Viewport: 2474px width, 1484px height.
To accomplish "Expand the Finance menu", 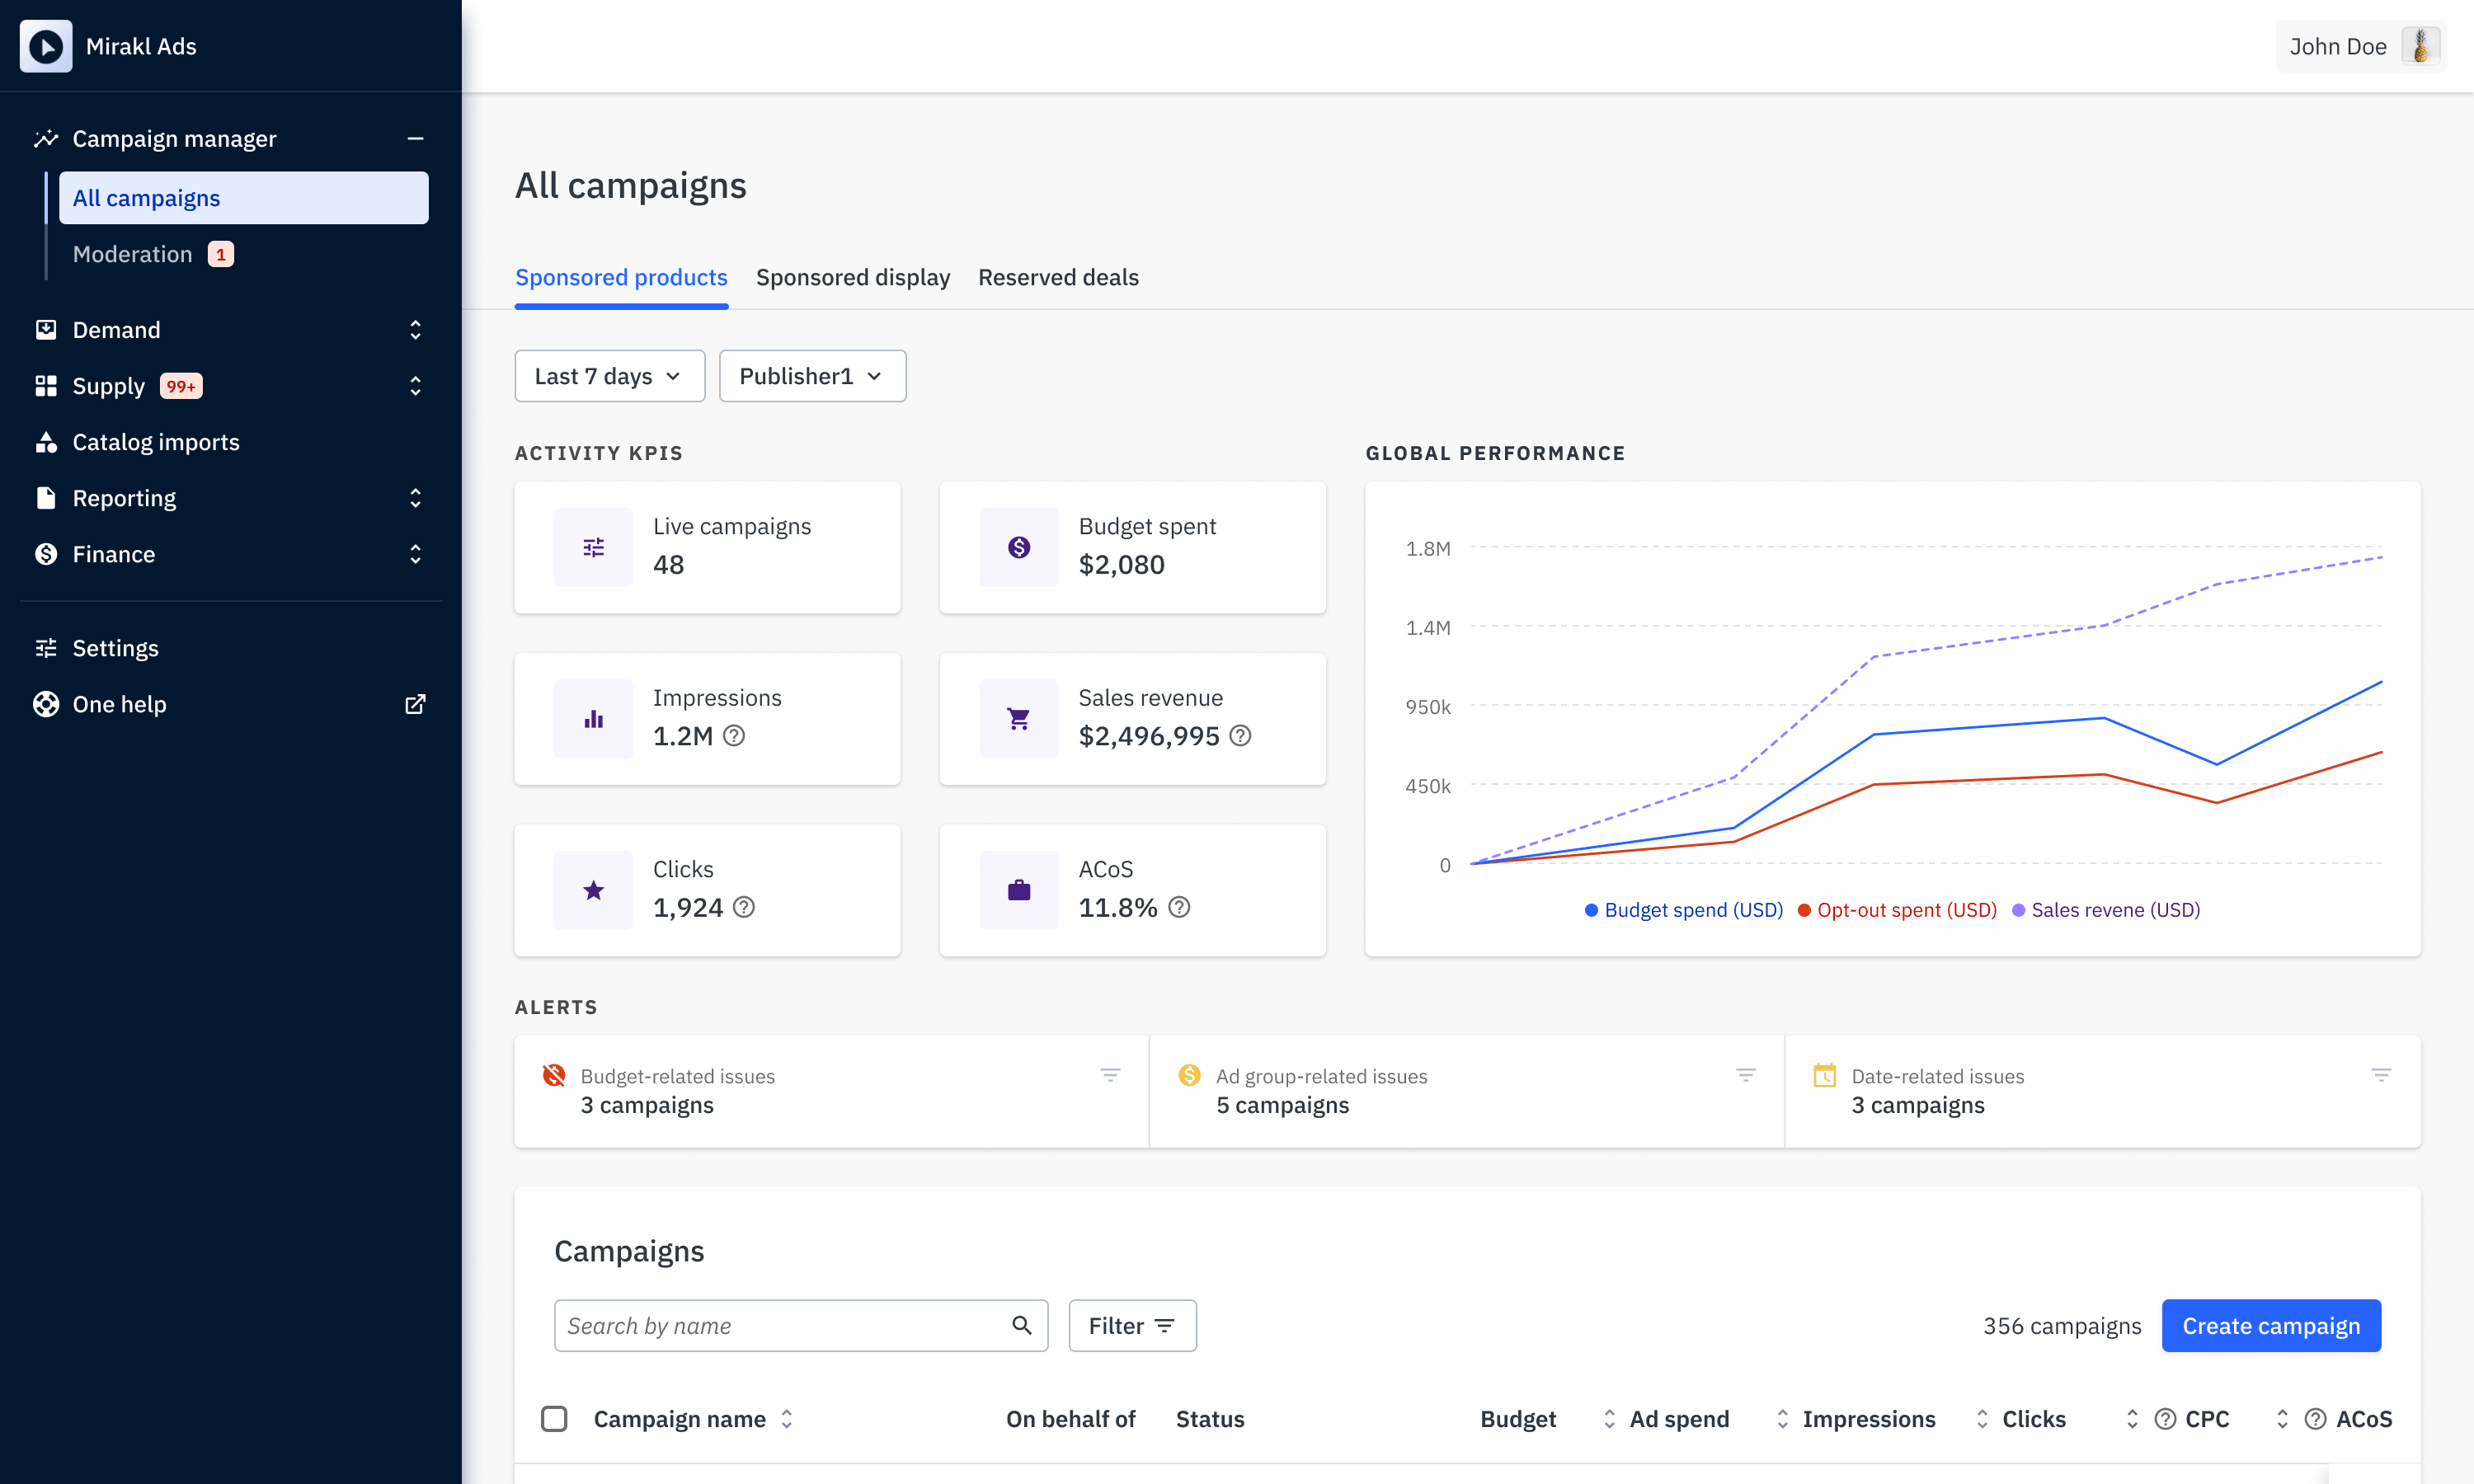I will point(415,554).
